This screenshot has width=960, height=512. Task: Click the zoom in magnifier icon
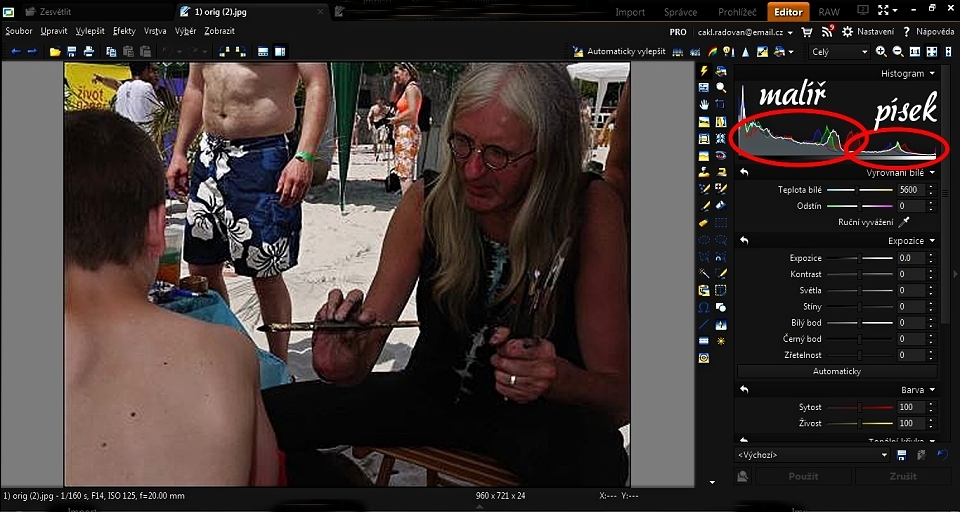[881, 51]
